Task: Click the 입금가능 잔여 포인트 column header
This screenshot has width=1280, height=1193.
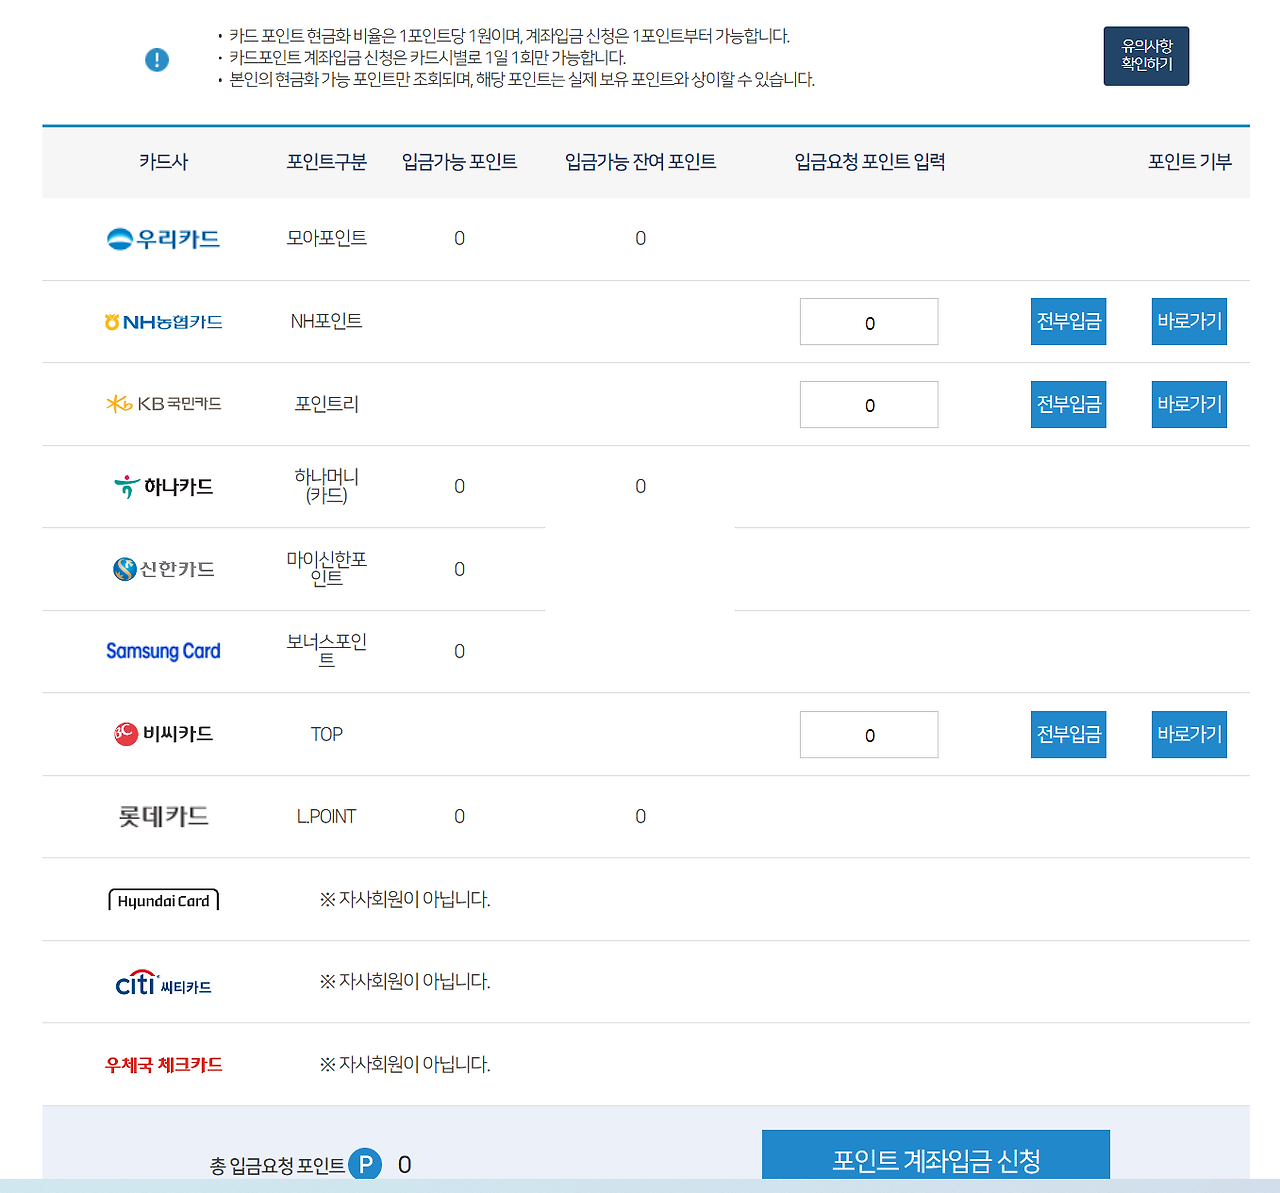Action: [640, 162]
